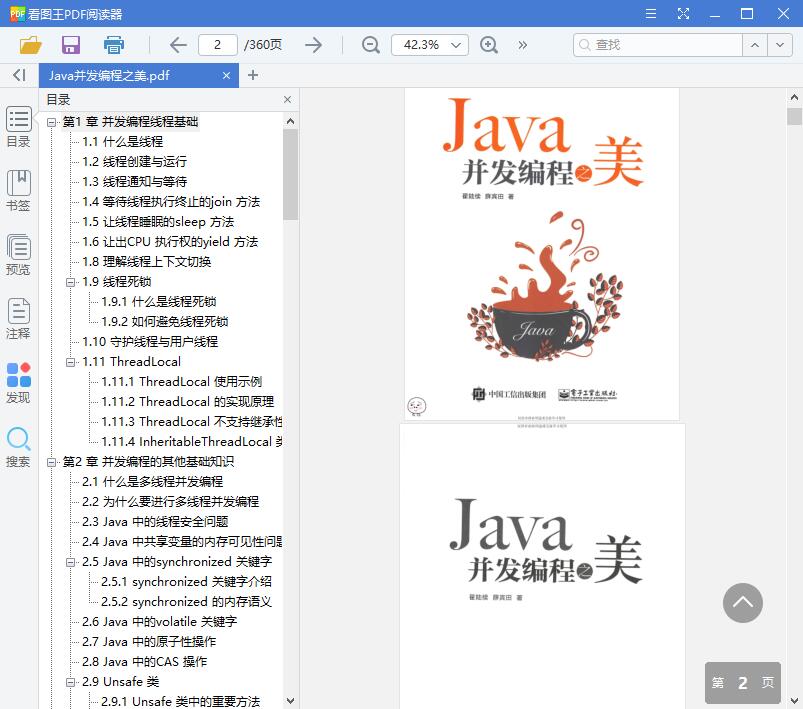Open the 搜索 search panel
Viewport: 803px width, 709px height.
pyautogui.click(x=19, y=447)
